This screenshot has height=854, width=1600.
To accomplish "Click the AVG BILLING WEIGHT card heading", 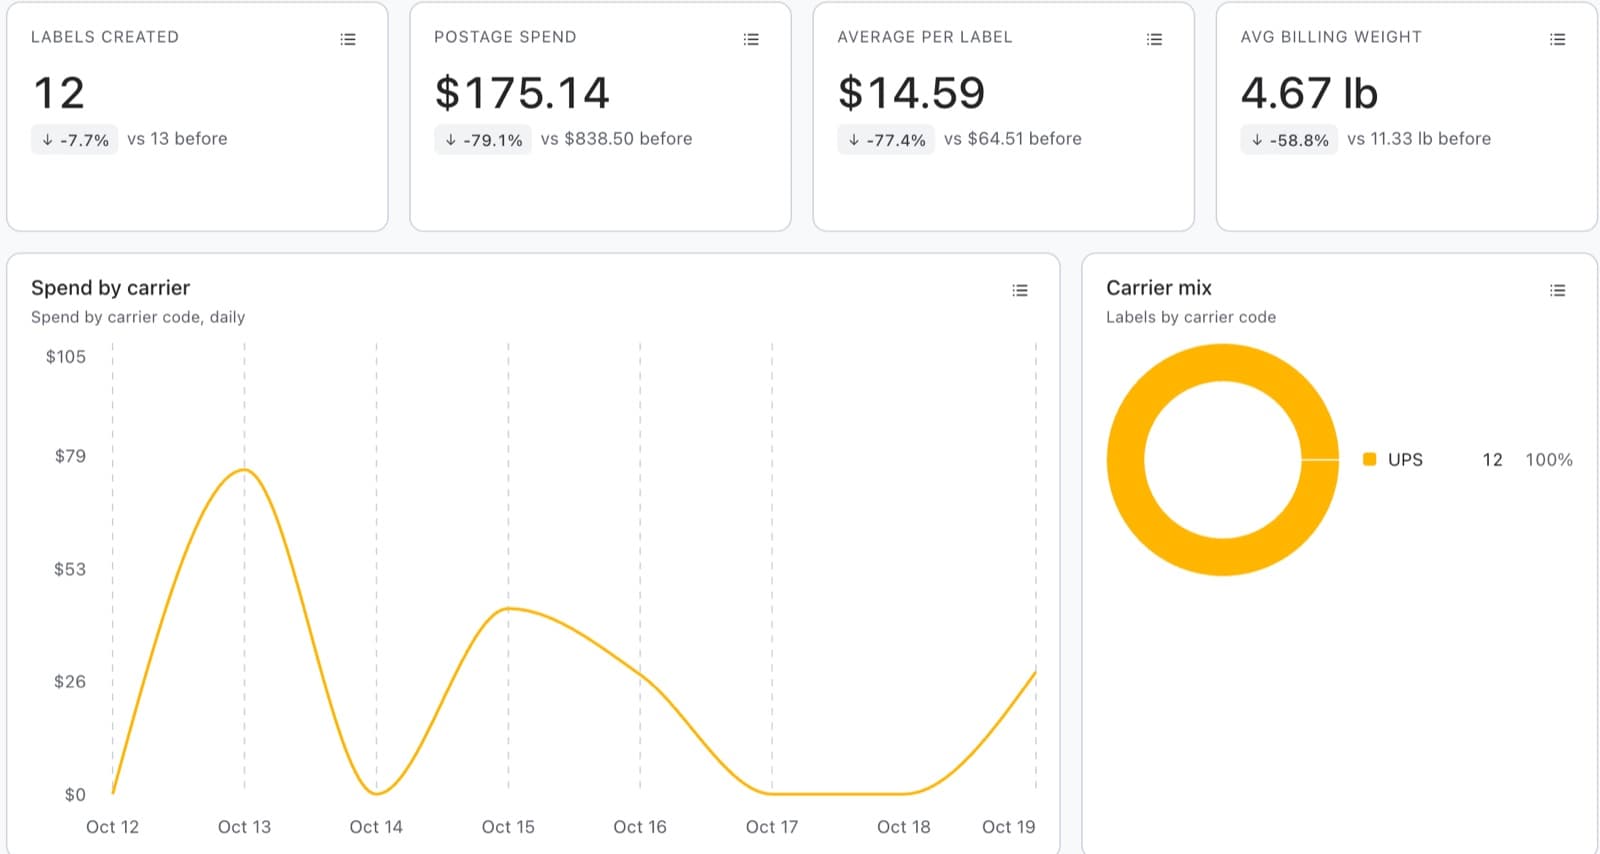I will 1331,37.
